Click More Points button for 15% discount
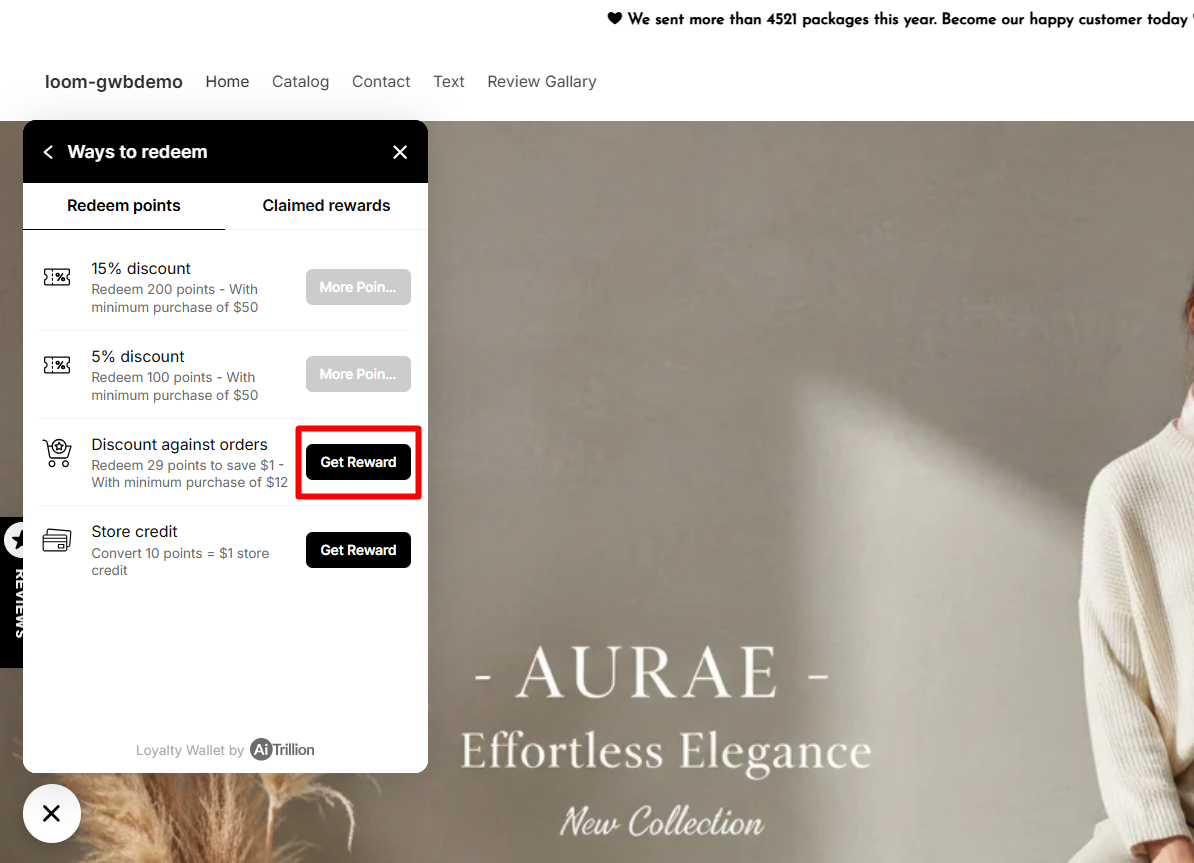1194x863 pixels. [x=358, y=287]
